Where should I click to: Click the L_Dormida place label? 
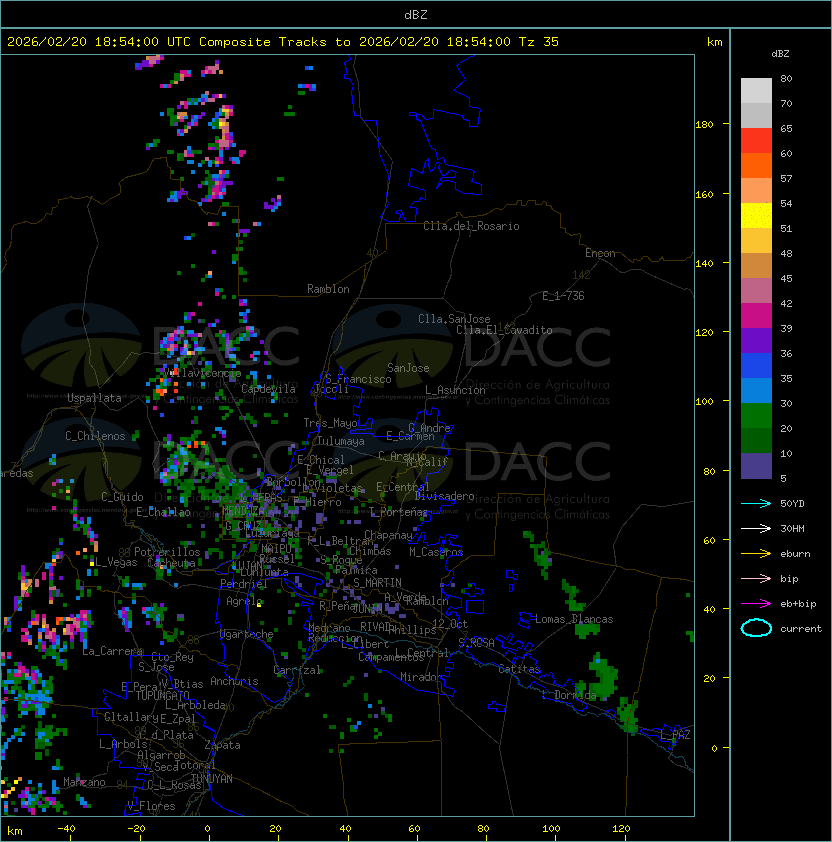[569, 695]
